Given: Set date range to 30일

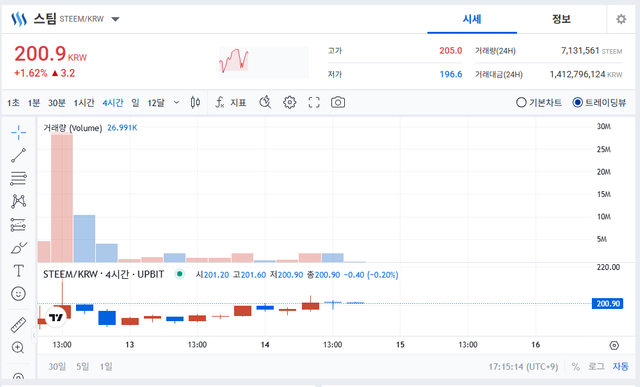Looking at the screenshot, I should point(57,367).
